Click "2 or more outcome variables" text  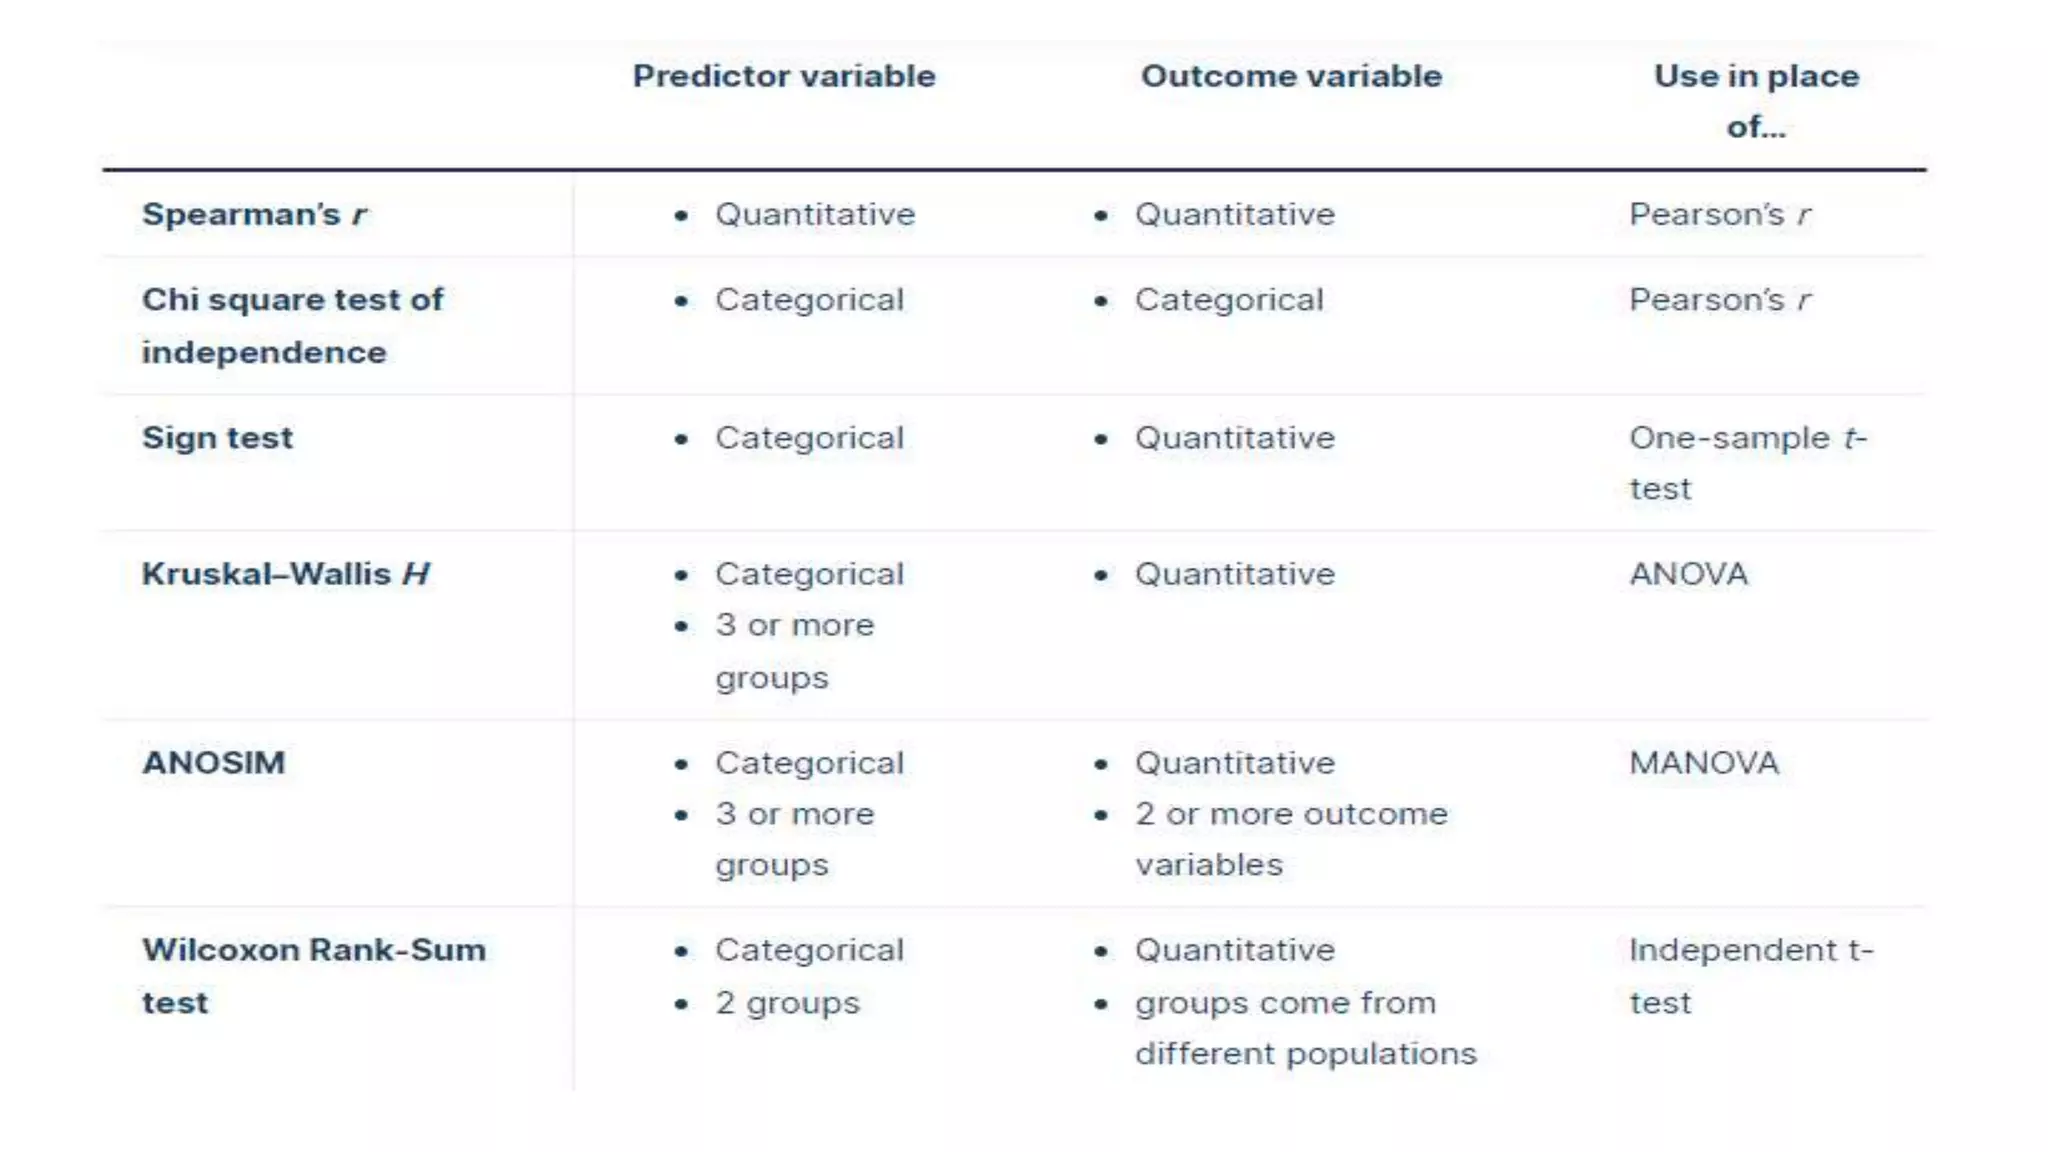click(1290, 839)
